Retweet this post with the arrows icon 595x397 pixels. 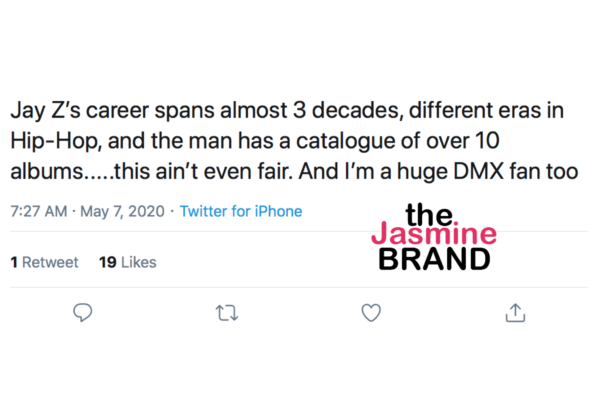coord(227,313)
